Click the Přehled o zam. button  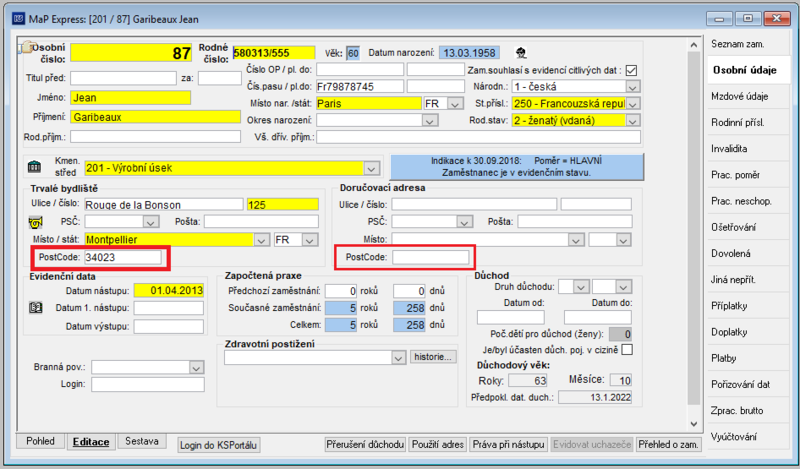click(x=668, y=445)
